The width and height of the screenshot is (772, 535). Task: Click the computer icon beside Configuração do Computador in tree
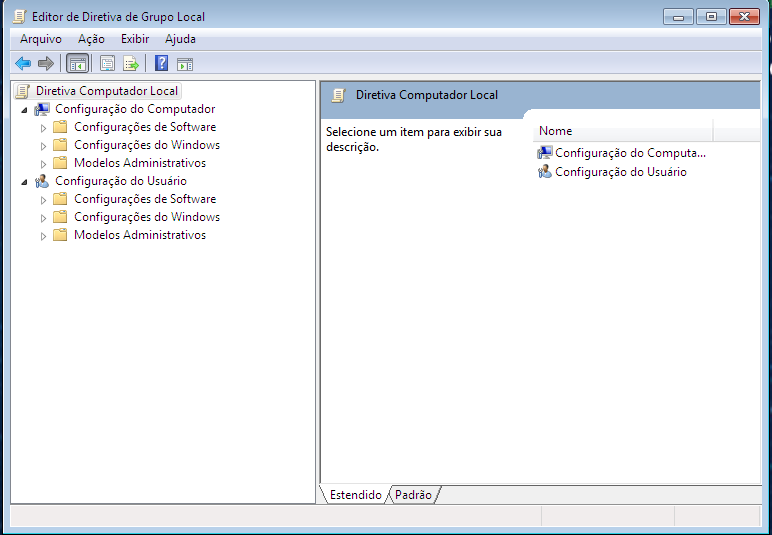(x=42, y=109)
